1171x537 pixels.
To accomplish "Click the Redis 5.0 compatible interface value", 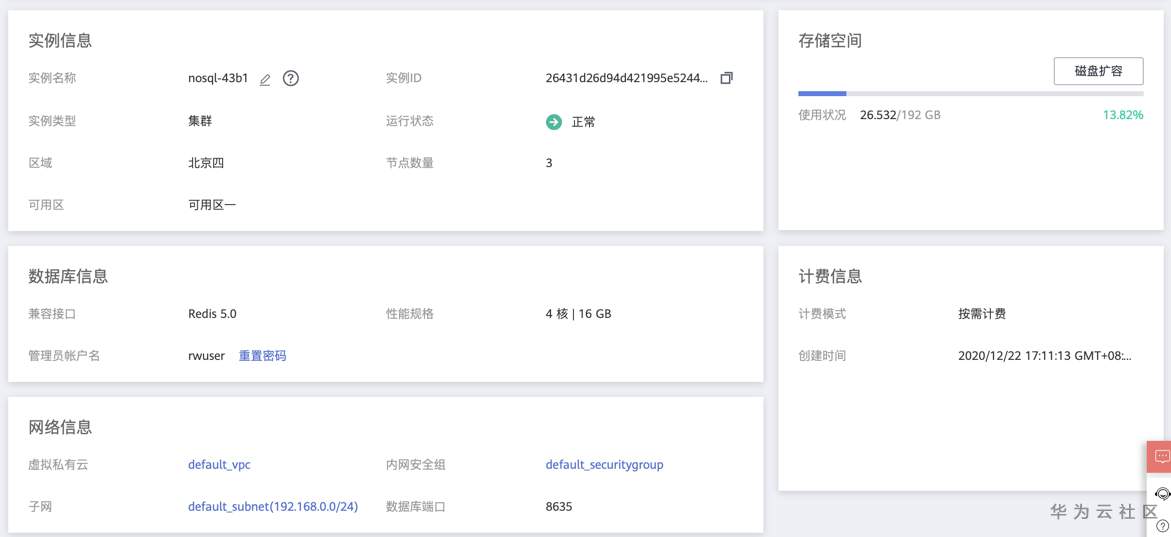I will [x=212, y=314].
